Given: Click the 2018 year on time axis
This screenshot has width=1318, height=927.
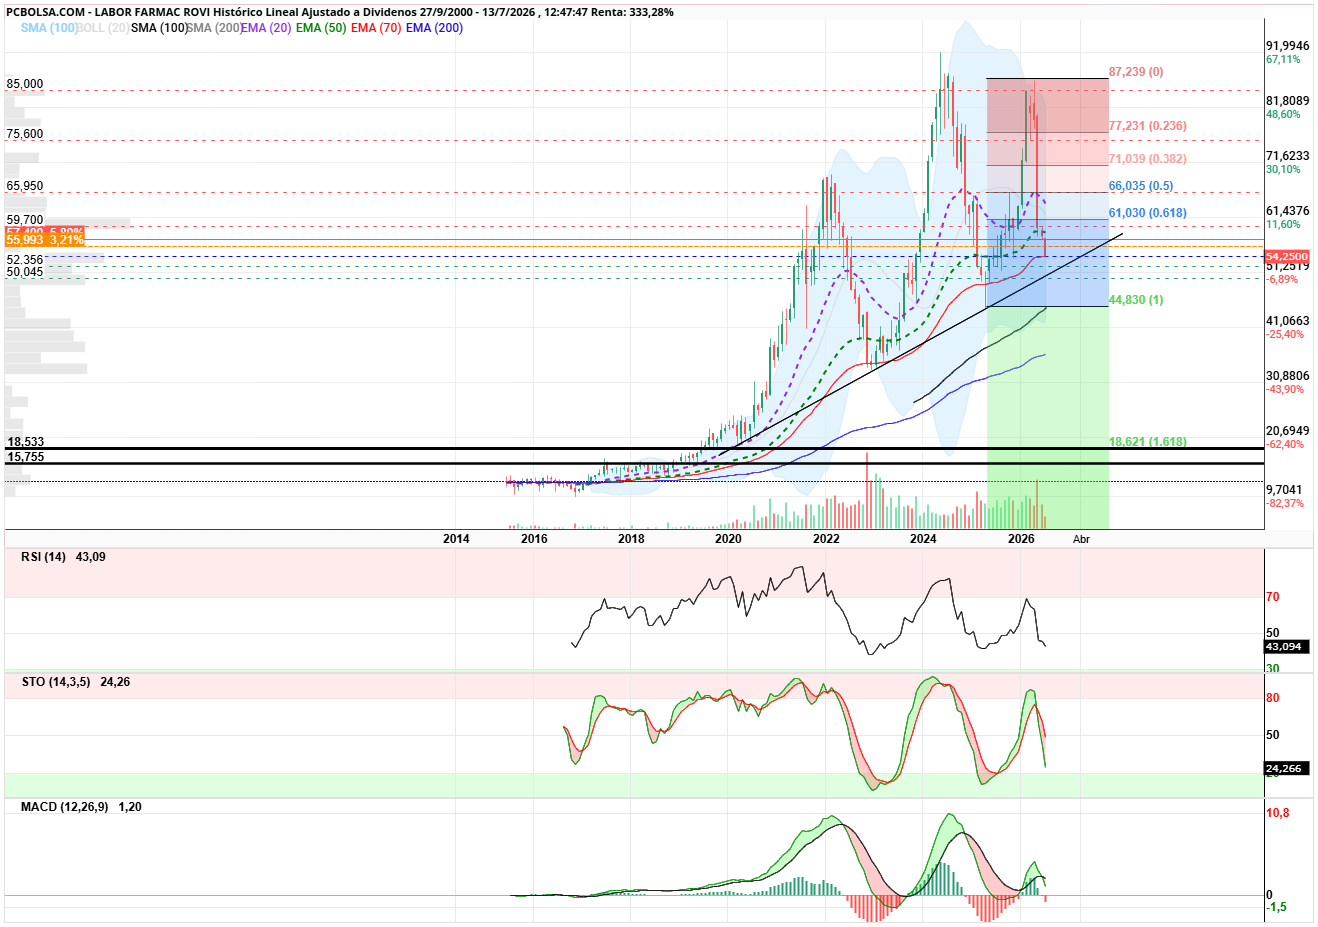Looking at the screenshot, I should click(631, 539).
